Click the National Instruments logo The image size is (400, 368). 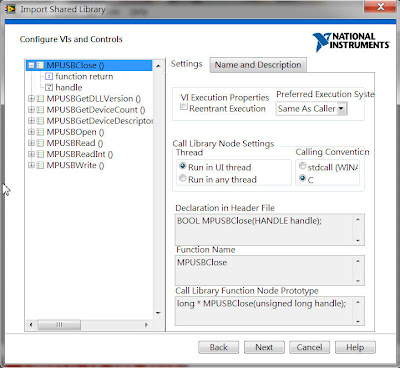[x=351, y=42]
